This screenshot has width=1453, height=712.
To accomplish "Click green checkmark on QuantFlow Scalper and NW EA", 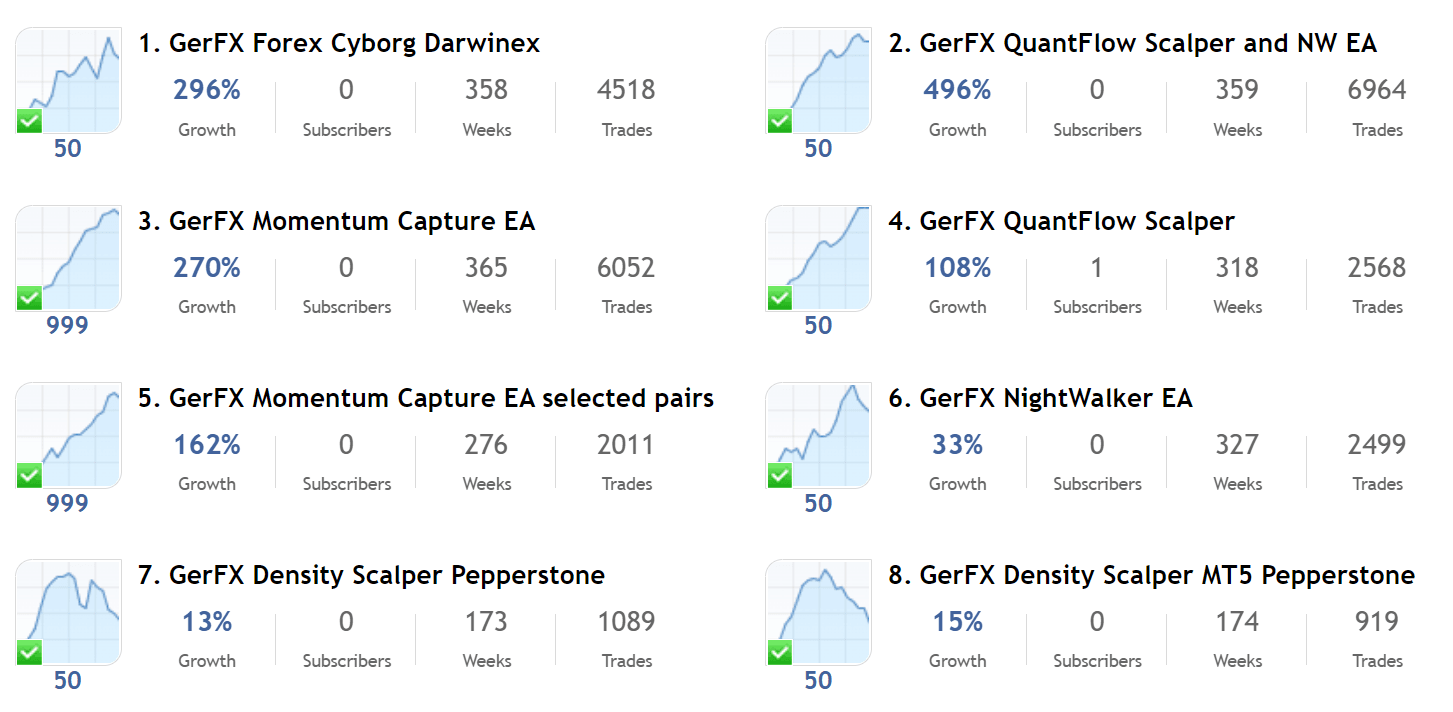I will point(780,121).
